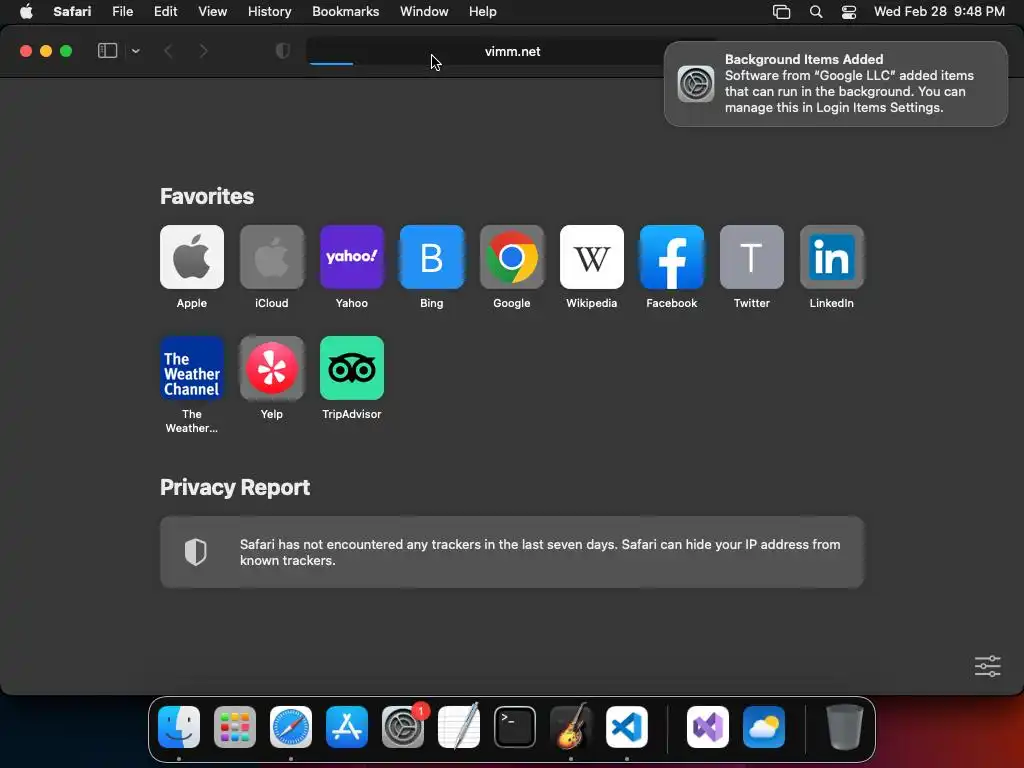Open Terminal from the Dock
The width and height of the screenshot is (1024, 768).
point(515,727)
